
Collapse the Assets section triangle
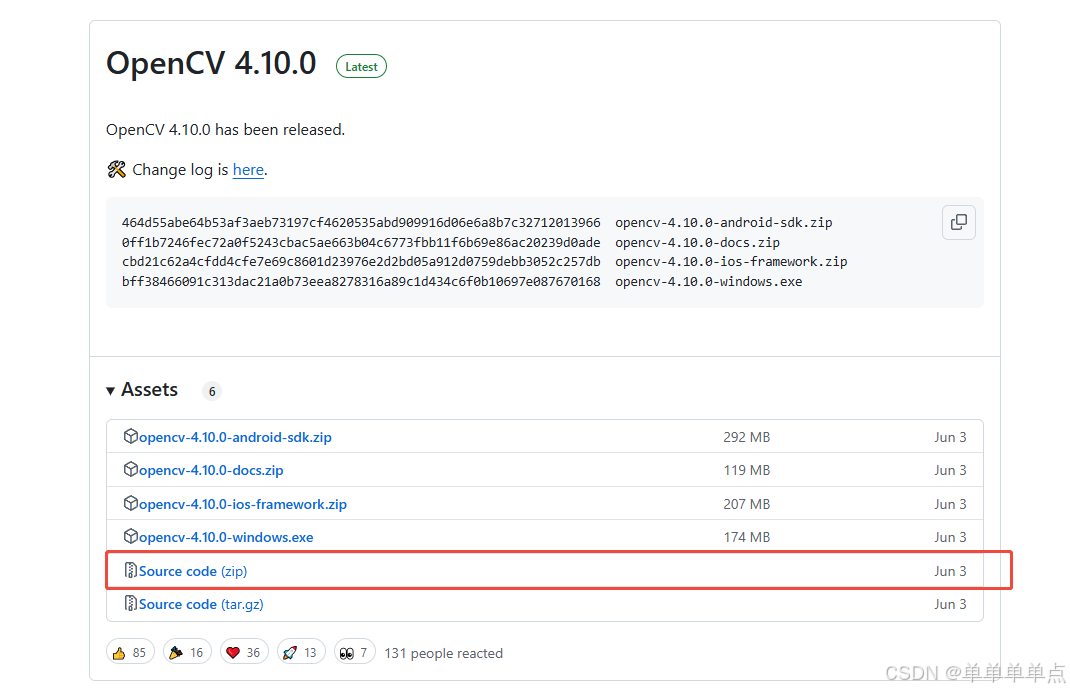point(111,391)
